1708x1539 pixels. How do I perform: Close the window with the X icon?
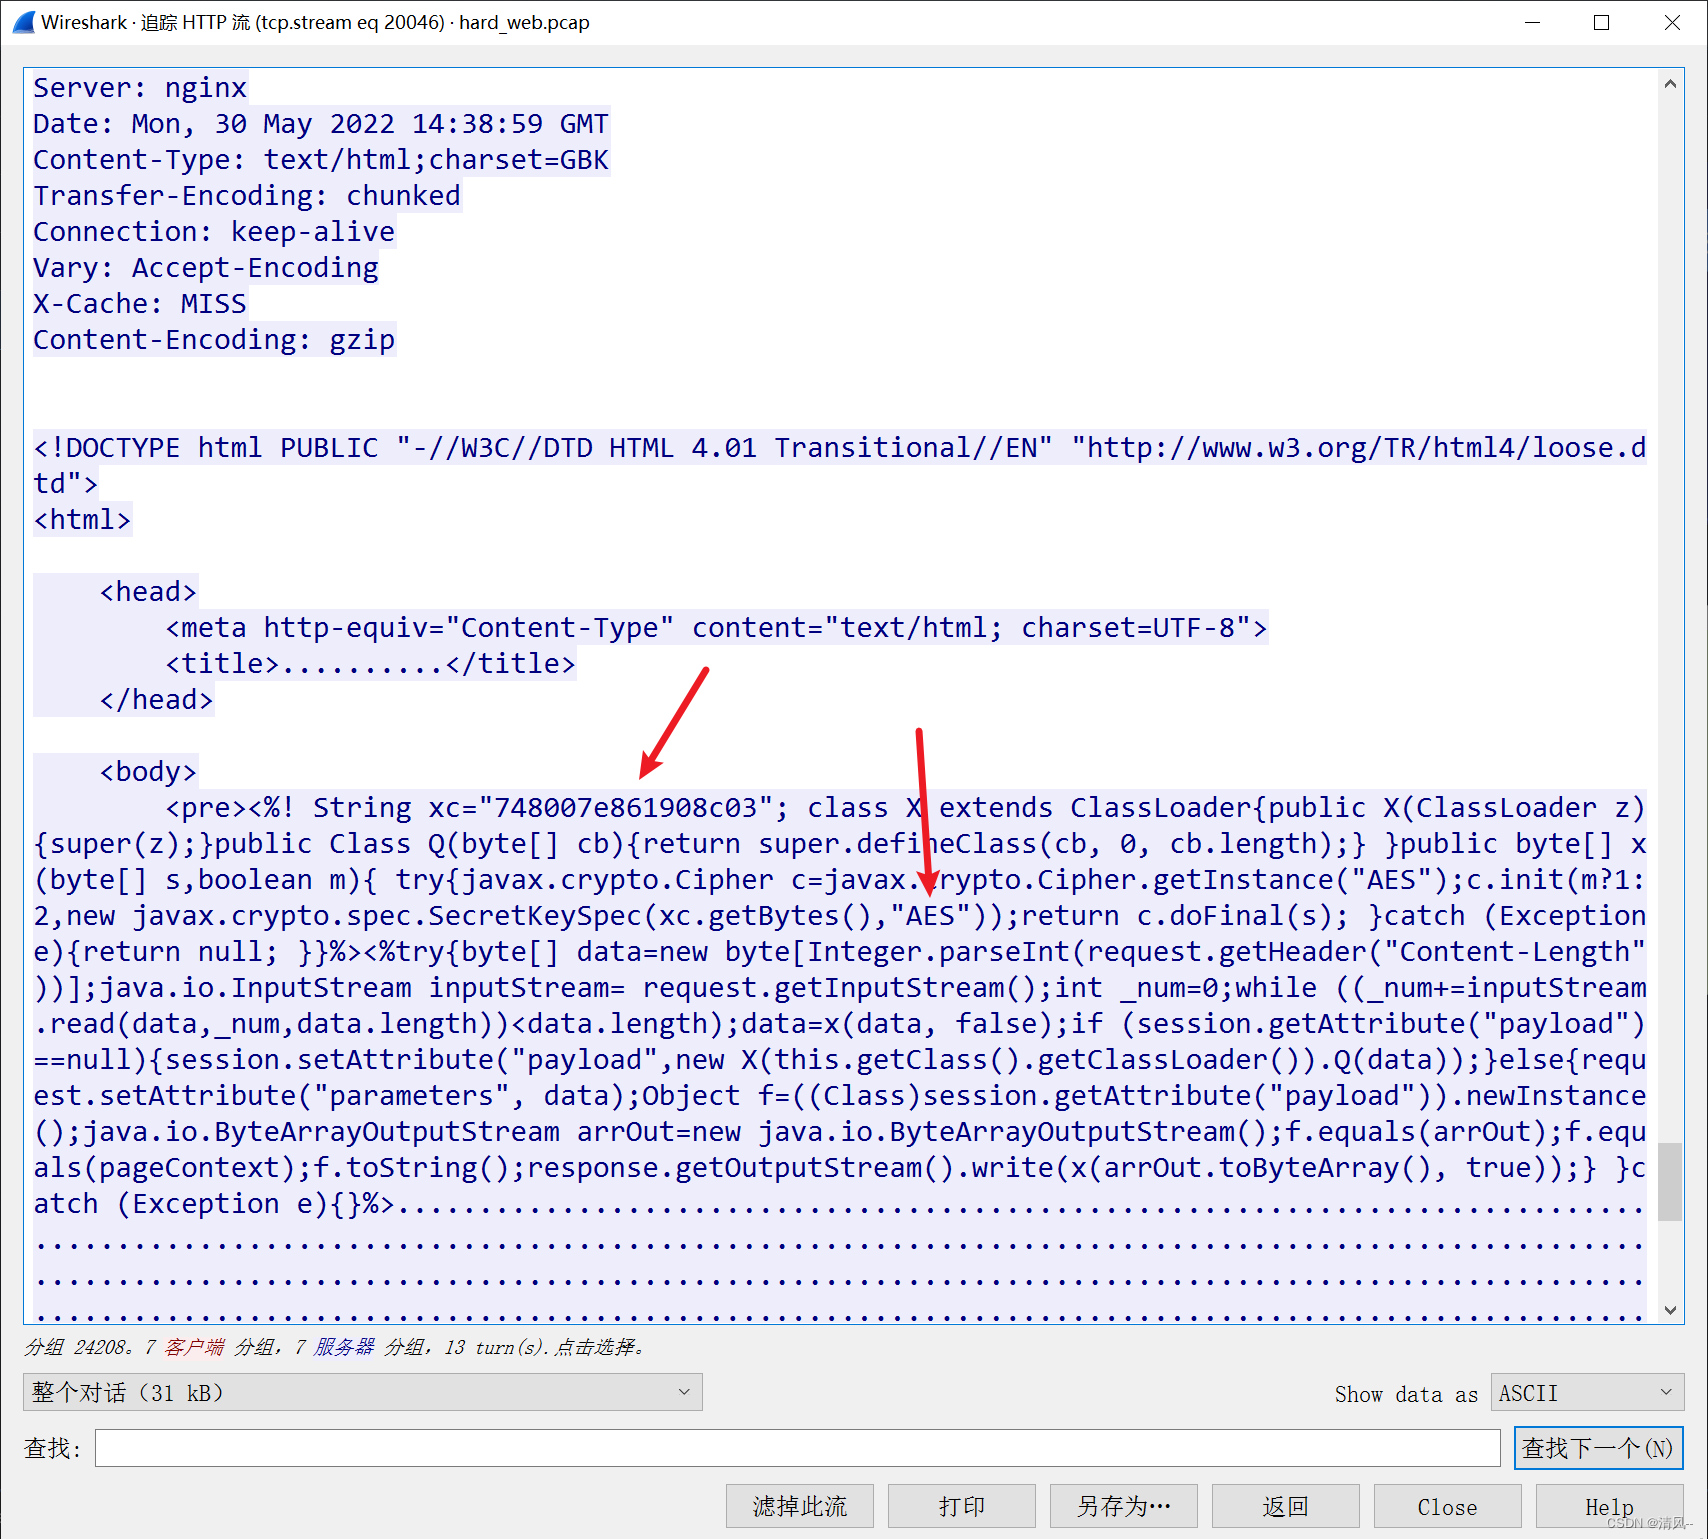coord(1672,22)
